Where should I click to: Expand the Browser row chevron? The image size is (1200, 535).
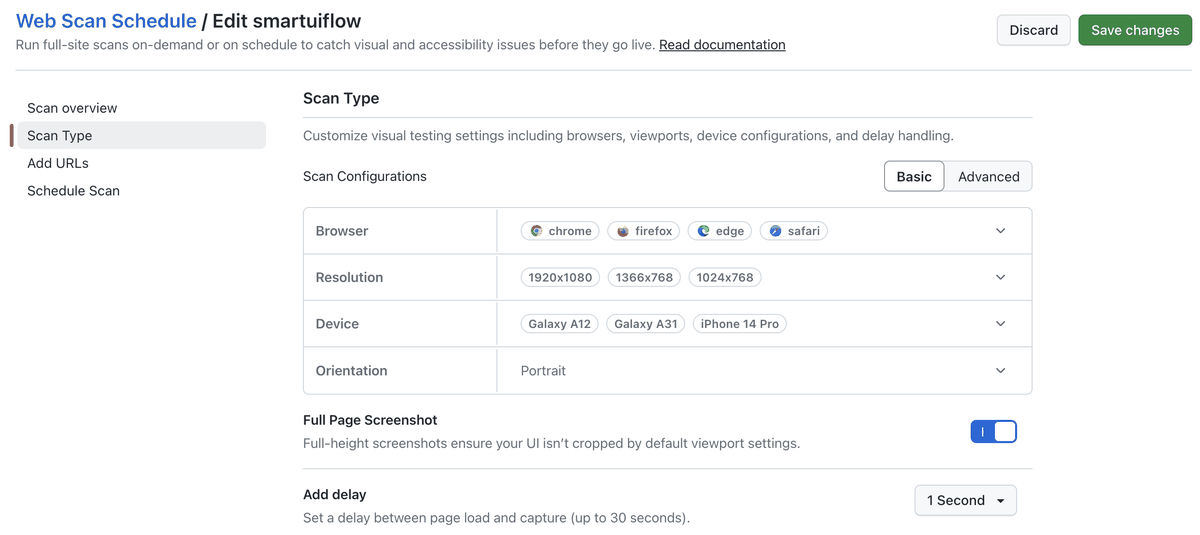[x=1000, y=231]
